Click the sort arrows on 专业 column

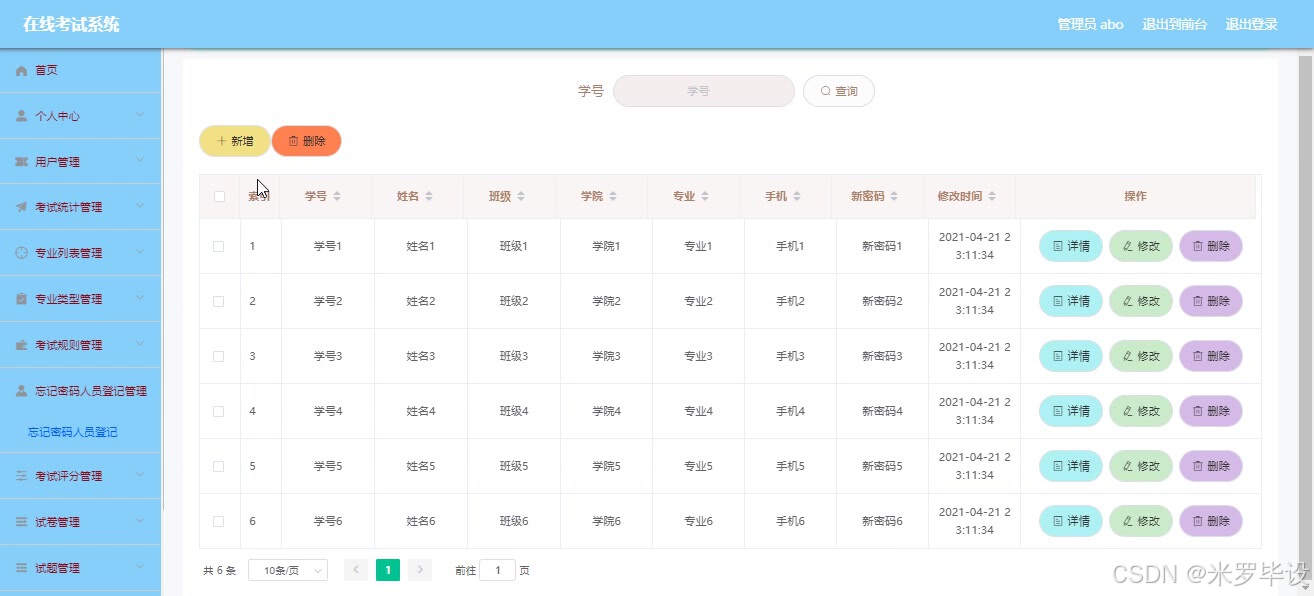click(x=705, y=196)
